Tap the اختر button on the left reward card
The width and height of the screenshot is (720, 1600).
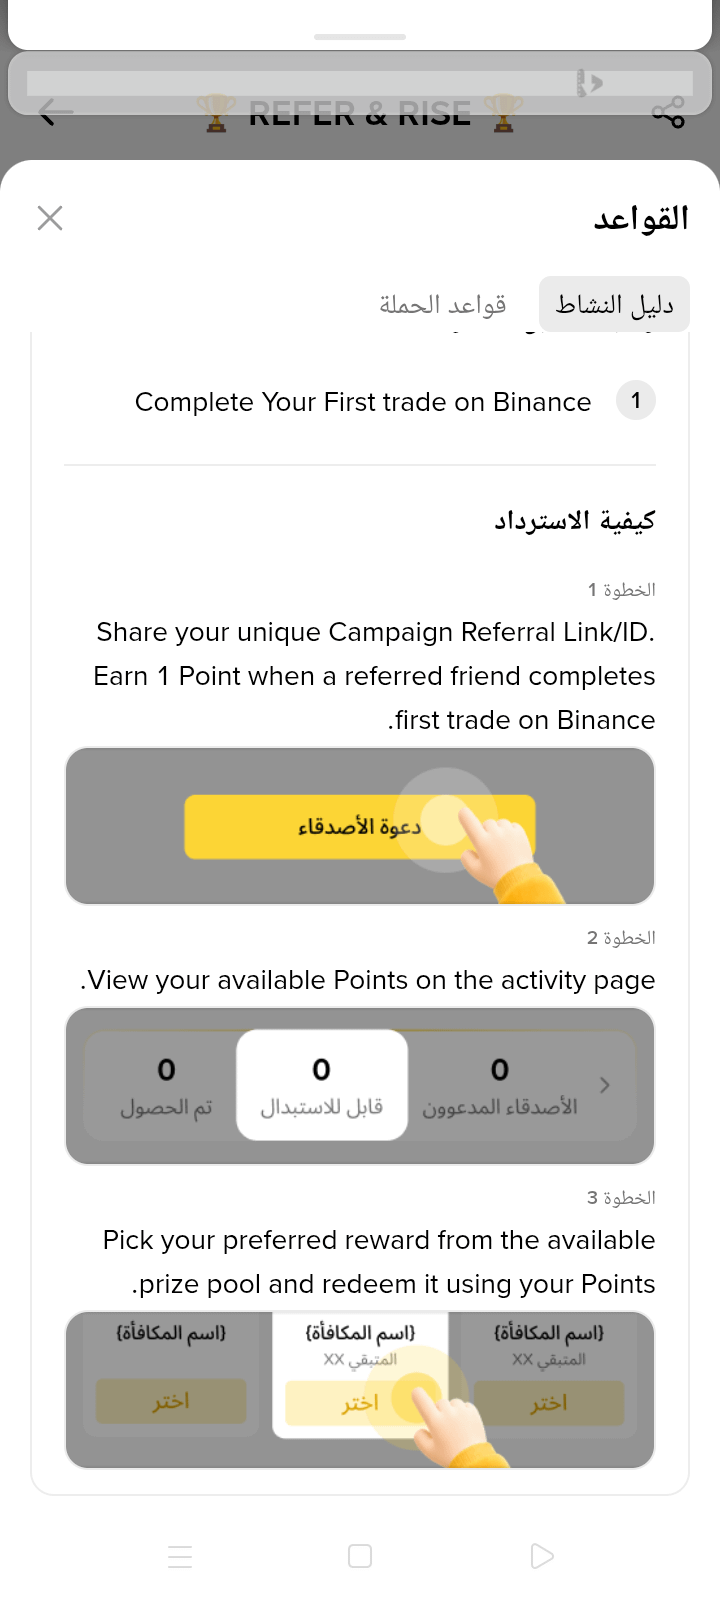pyautogui.click(x=171, y=1402)
